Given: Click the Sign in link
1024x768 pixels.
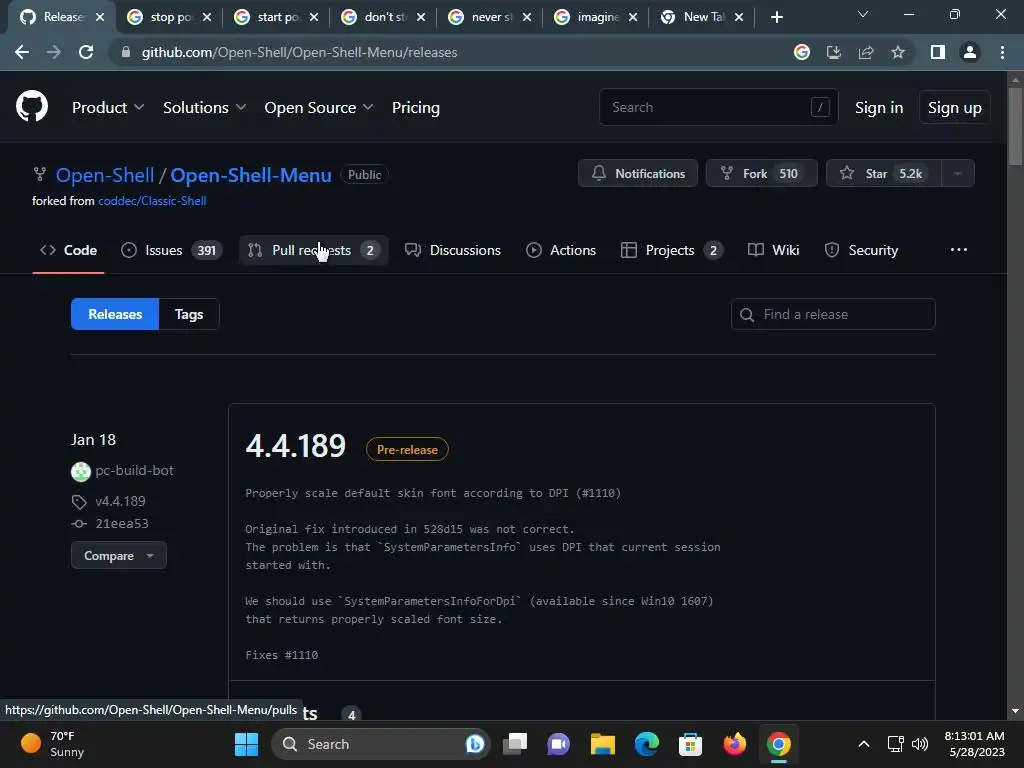Looking at the screenshot, I should [x=879, y=107].
